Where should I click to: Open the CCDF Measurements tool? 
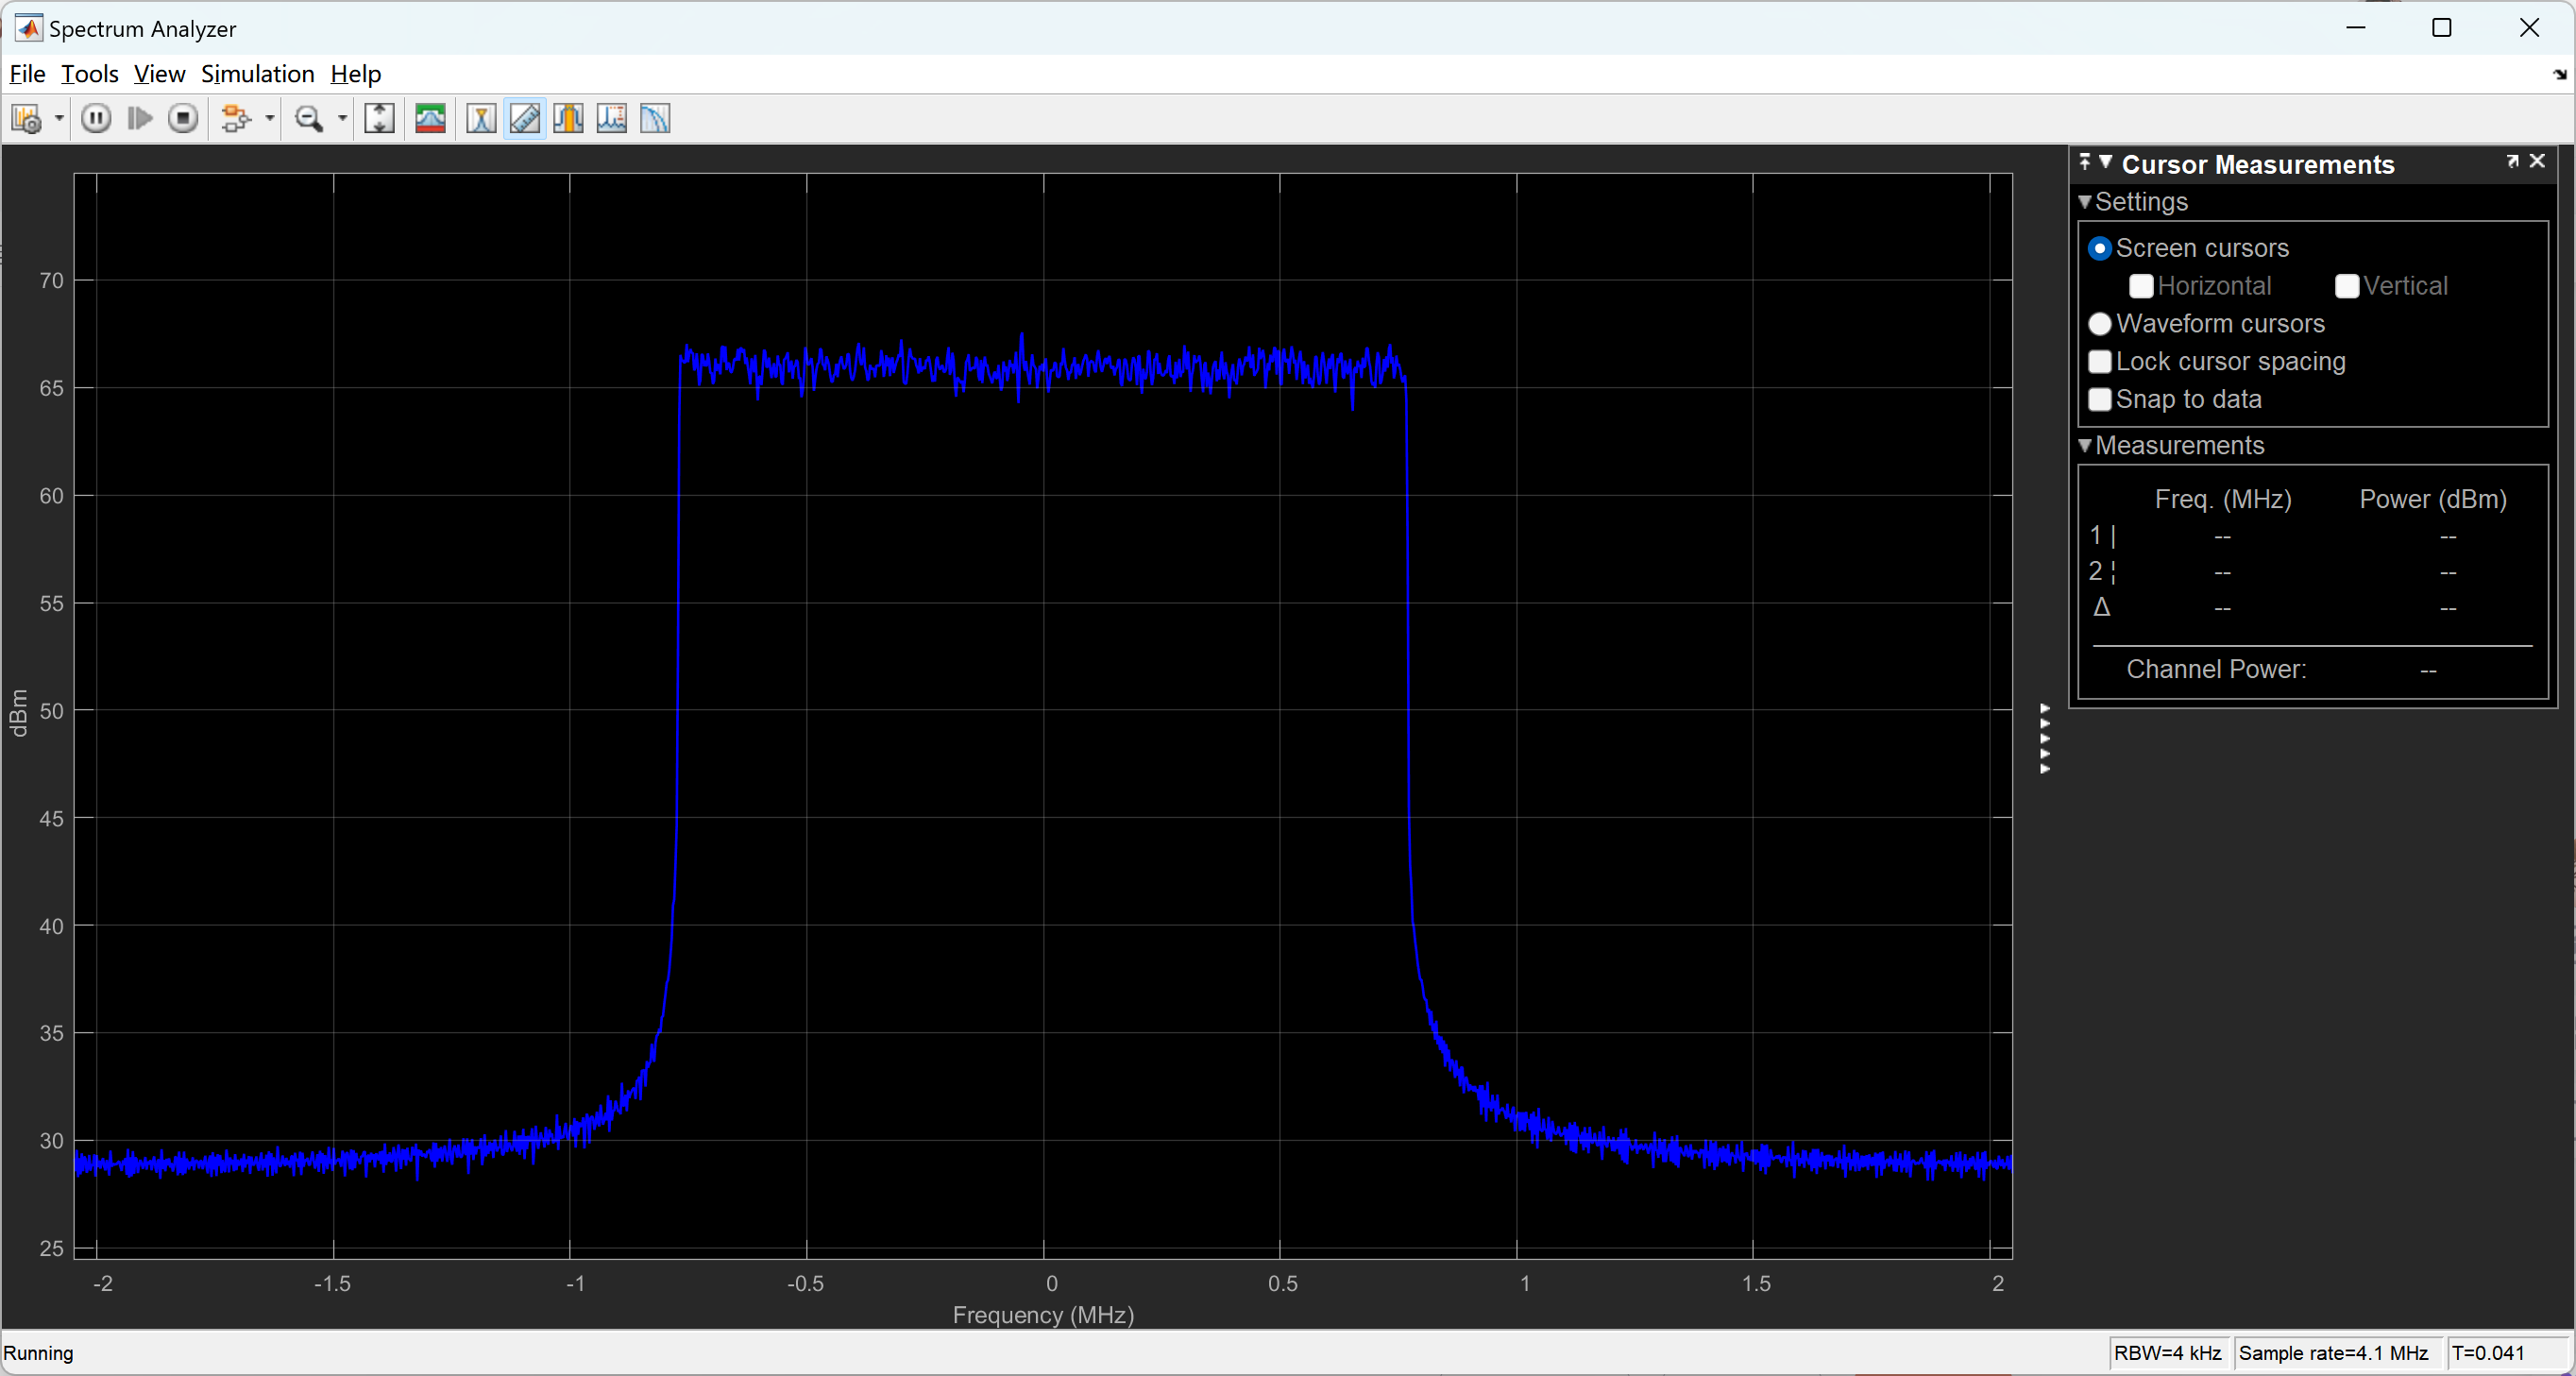(655, 119)
